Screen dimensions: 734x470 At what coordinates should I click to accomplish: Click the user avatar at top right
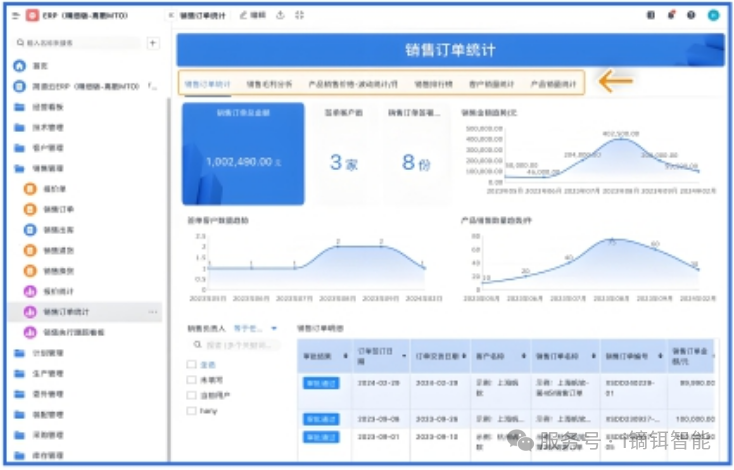[713, 15]
